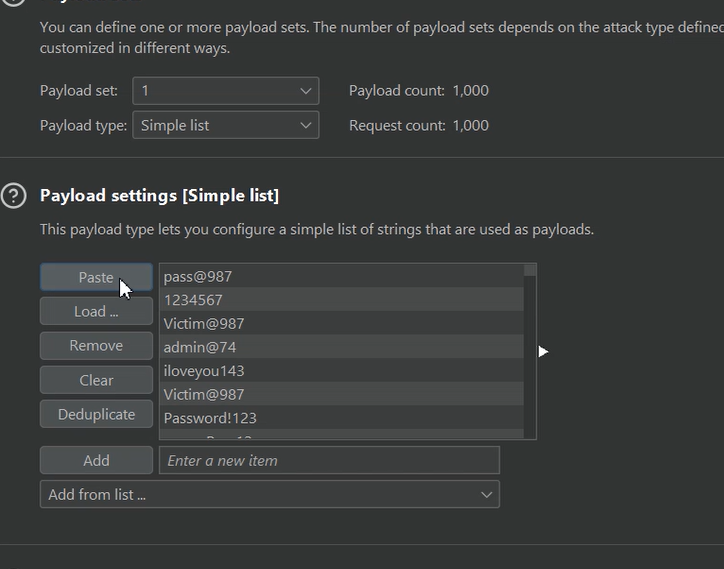Select the iloveyou143 payload entry

click(x=340, y=371)
